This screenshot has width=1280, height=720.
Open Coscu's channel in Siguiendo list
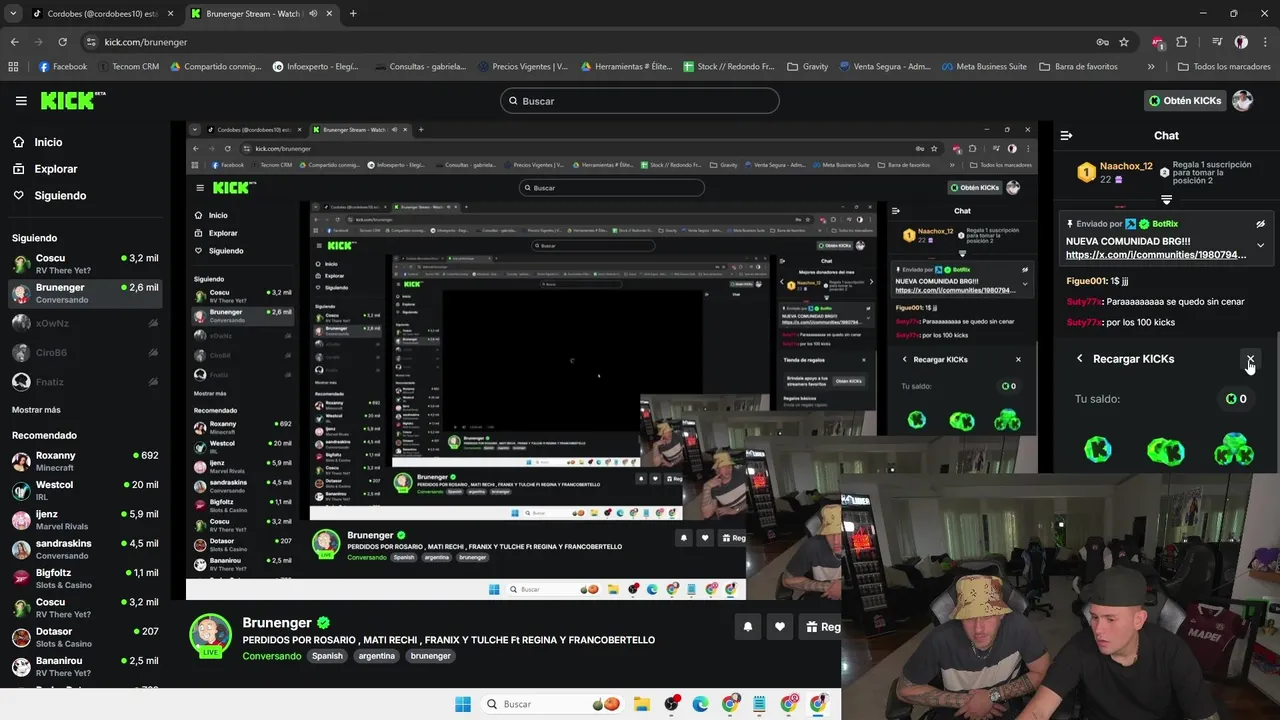click(84, 264)
